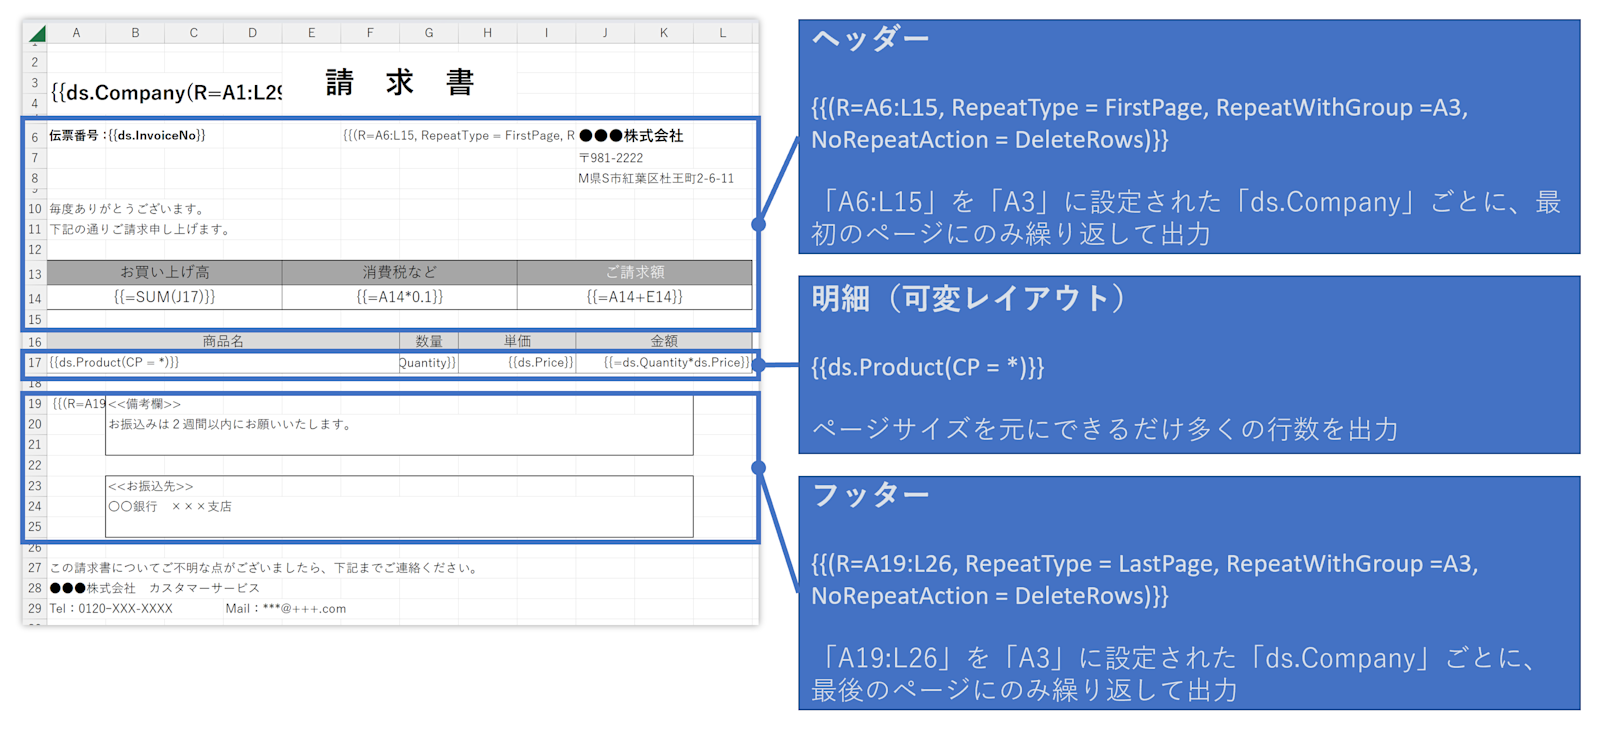The width and height of the screenshot is (1600, 732).
Task: Select the <<備考欄>> cell
Action: coord(145,404)
